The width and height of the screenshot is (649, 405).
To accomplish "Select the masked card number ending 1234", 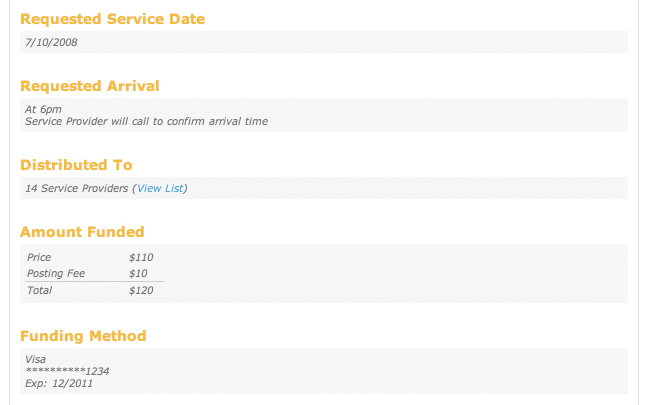I will coord(67,371).
